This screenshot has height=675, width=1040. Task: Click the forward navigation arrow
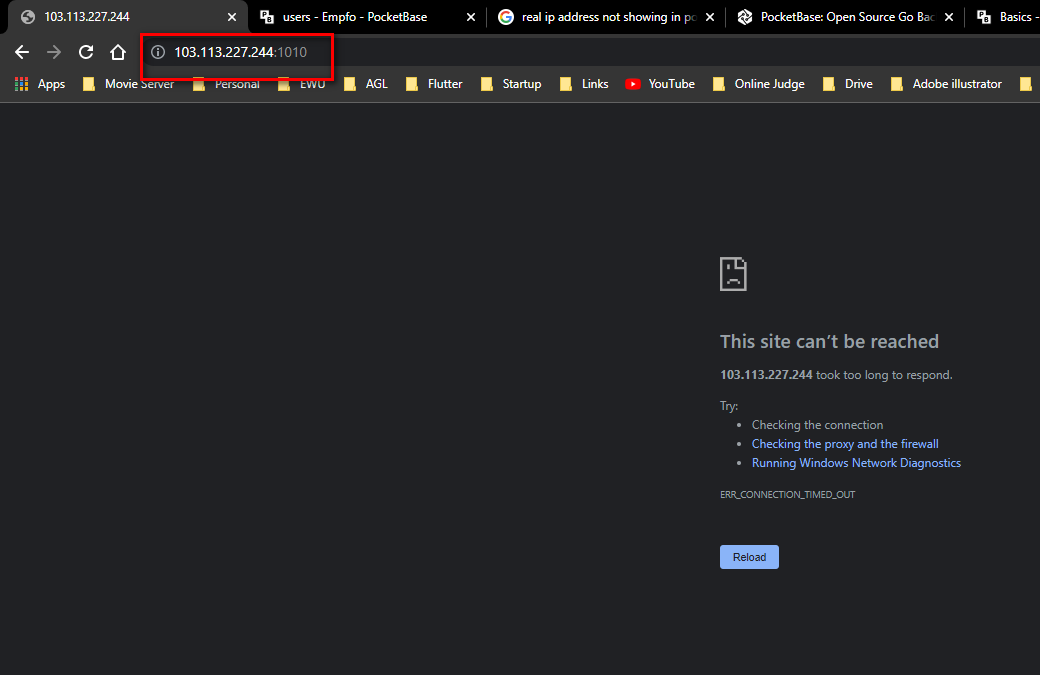pyautogui.click(x=53, y=51)
